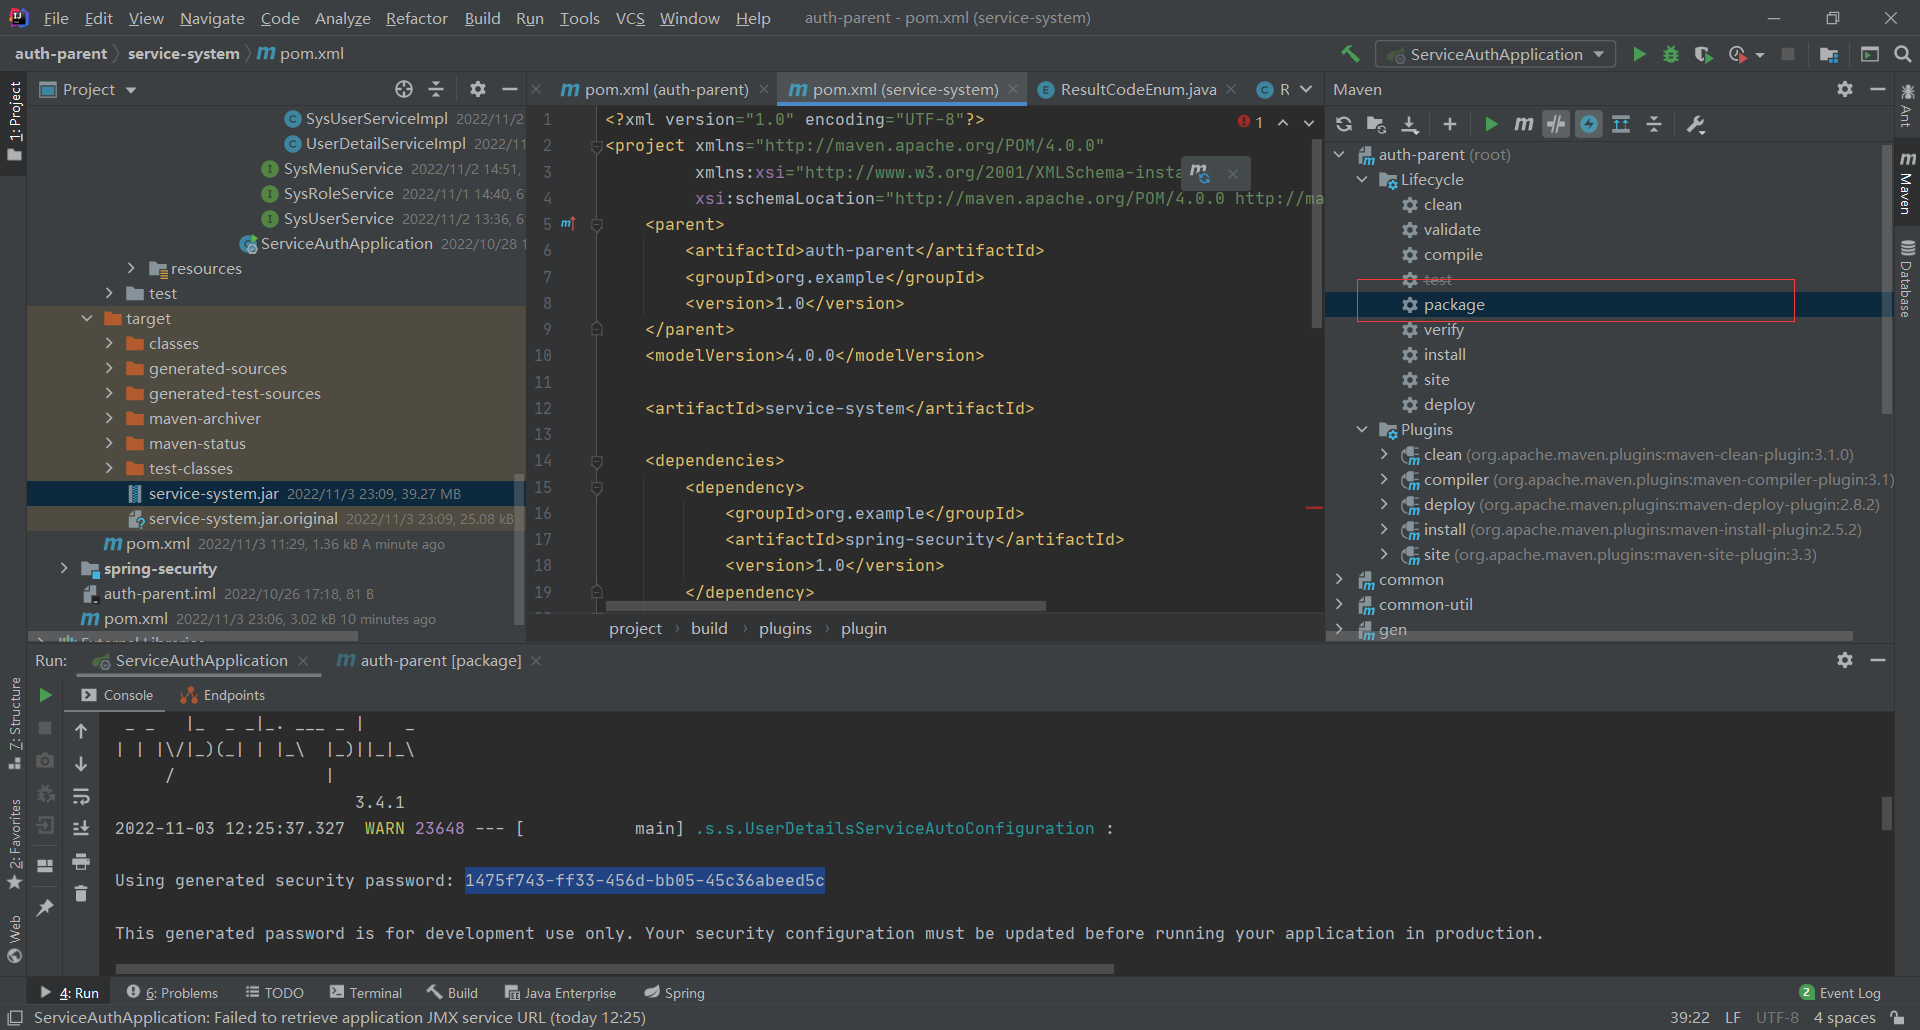This screenshot has height=1030, width=1920.
Task: Expand the spring-security module folder
Action: coord(64,569)
